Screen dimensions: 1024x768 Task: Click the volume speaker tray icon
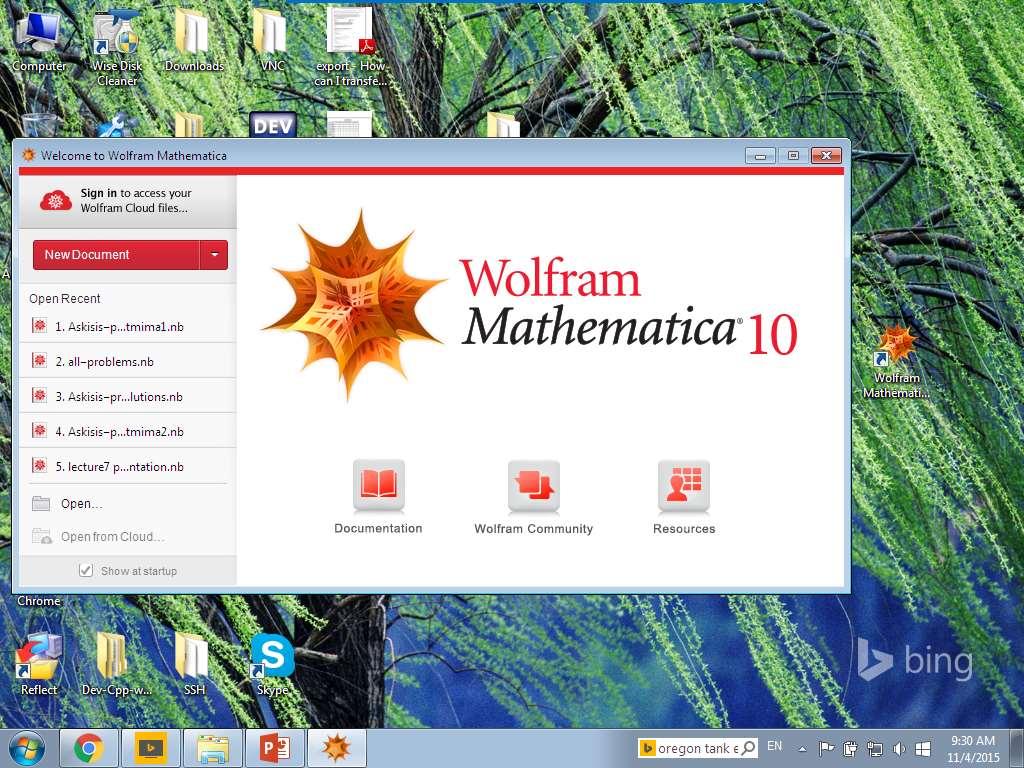click(x=899, y=749)
